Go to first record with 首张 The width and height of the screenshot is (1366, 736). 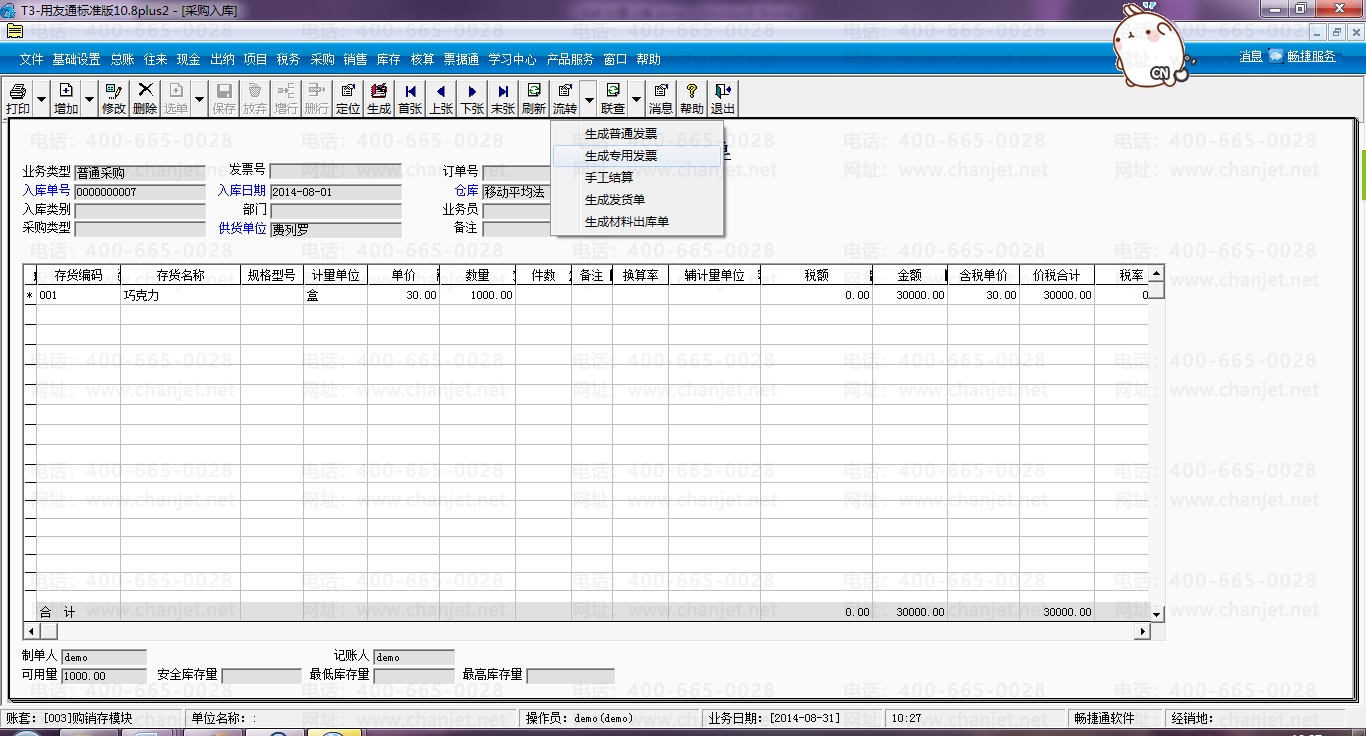tap(410, 98)
